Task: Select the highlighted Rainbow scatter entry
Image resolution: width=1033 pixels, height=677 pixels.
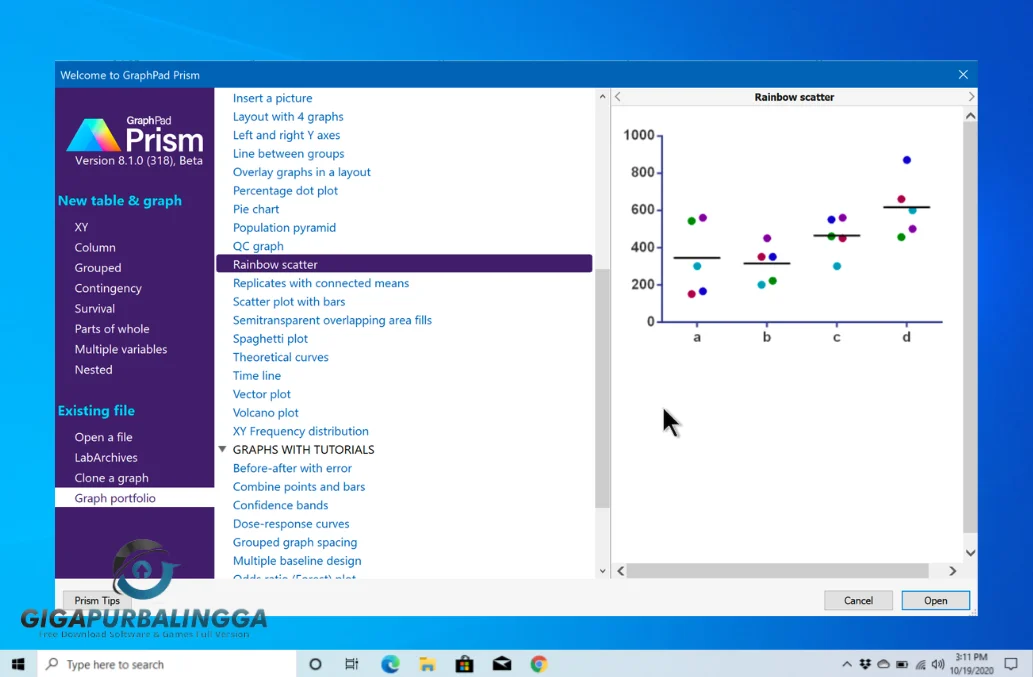Action: pyautogui.click(x=404, y=264)
